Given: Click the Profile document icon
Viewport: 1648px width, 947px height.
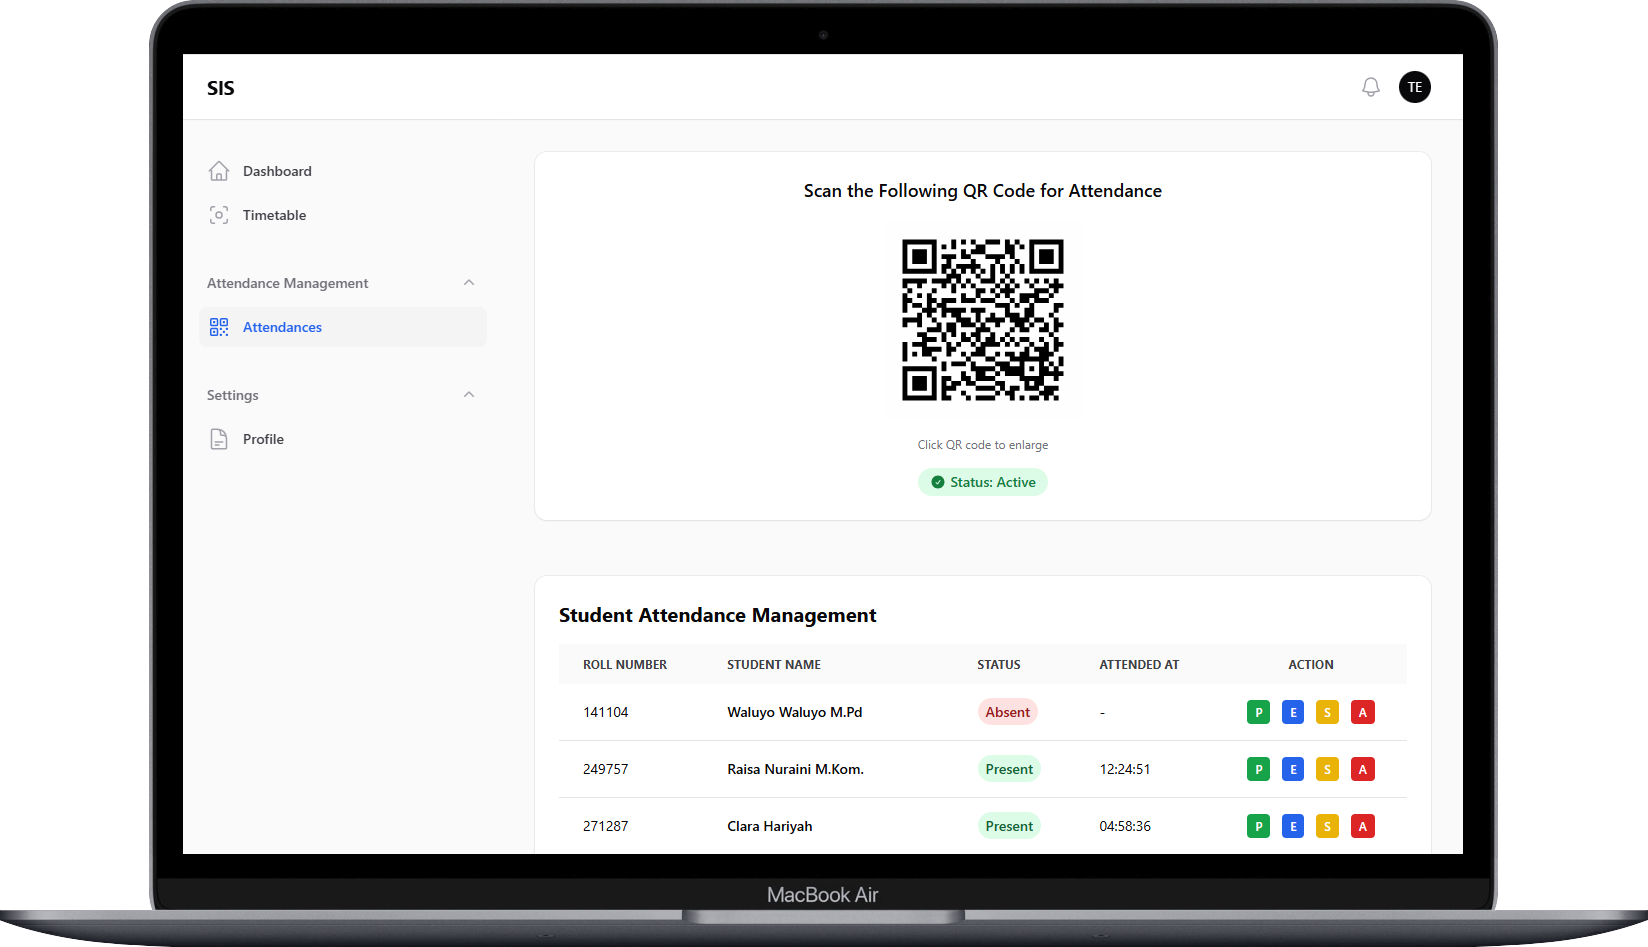Looking at the screenshot, I should [219, 439].
